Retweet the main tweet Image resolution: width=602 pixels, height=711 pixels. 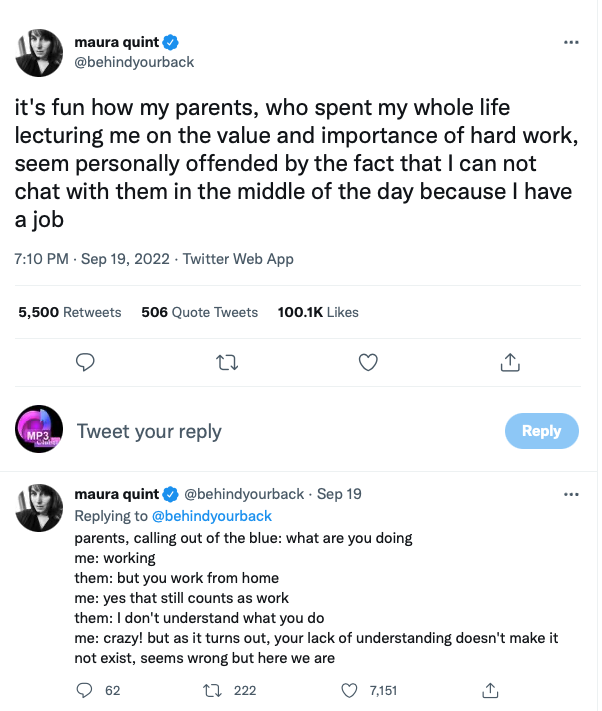tap(227, 361)
